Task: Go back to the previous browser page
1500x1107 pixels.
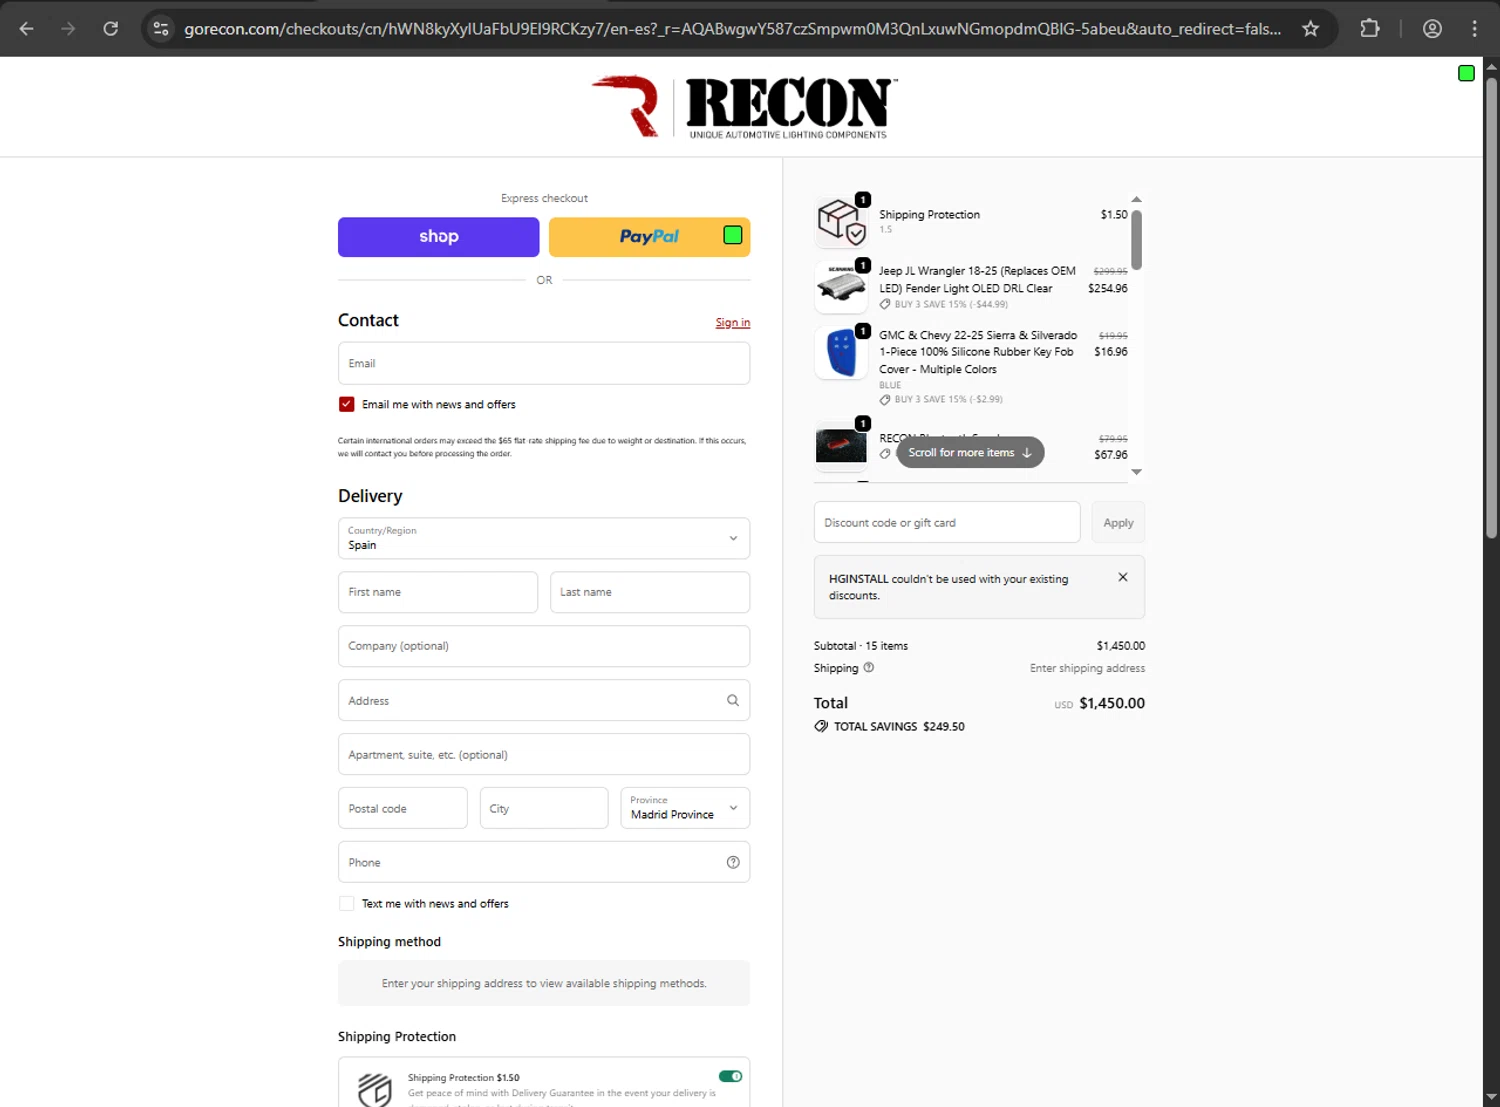Action: point(27,29)
